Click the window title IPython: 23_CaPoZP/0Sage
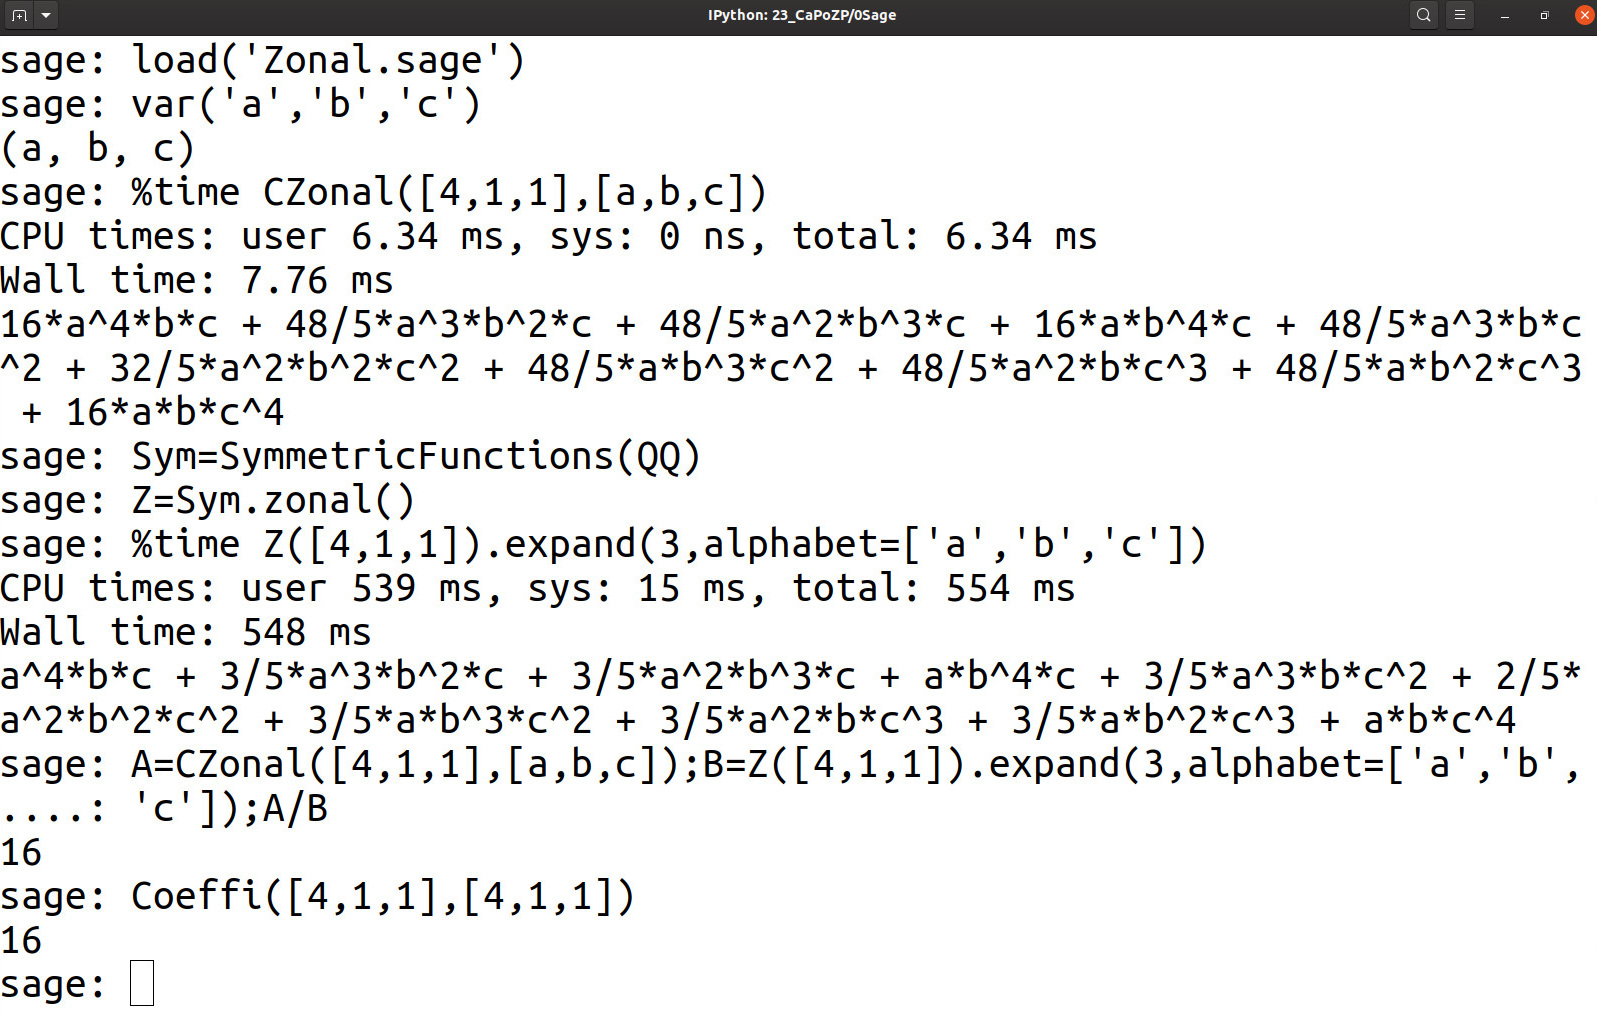 (801, 15)
